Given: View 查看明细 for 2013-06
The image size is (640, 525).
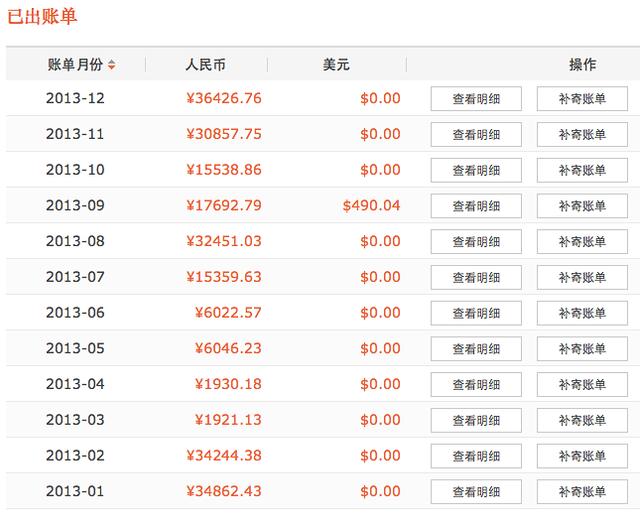Looking at the screenshot, I should pyautogui.click(x=476, y=313).
